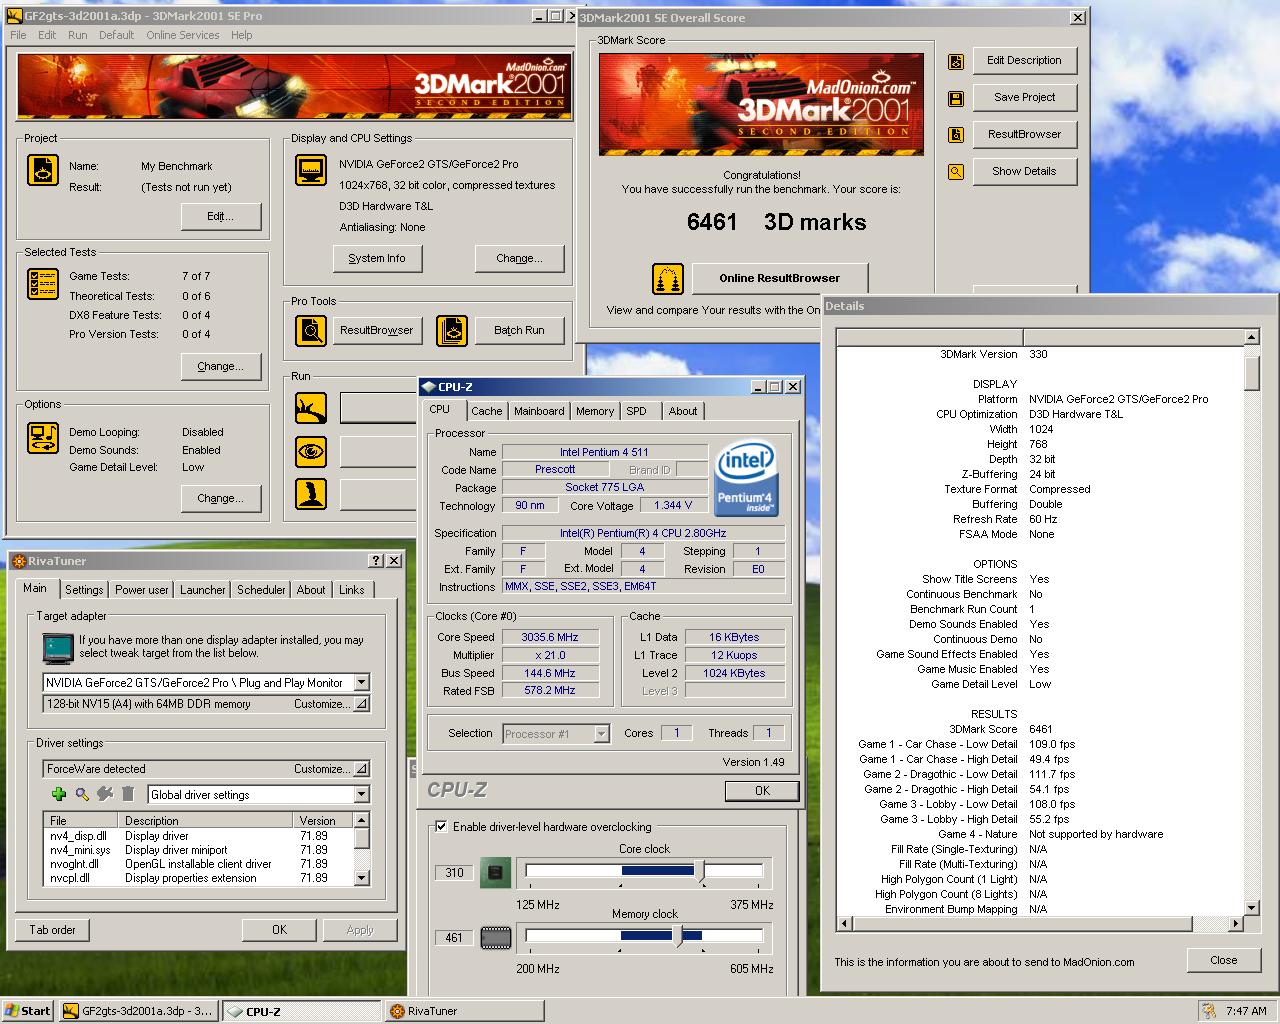Click the Memory clock slider thumb

(678, 936)
